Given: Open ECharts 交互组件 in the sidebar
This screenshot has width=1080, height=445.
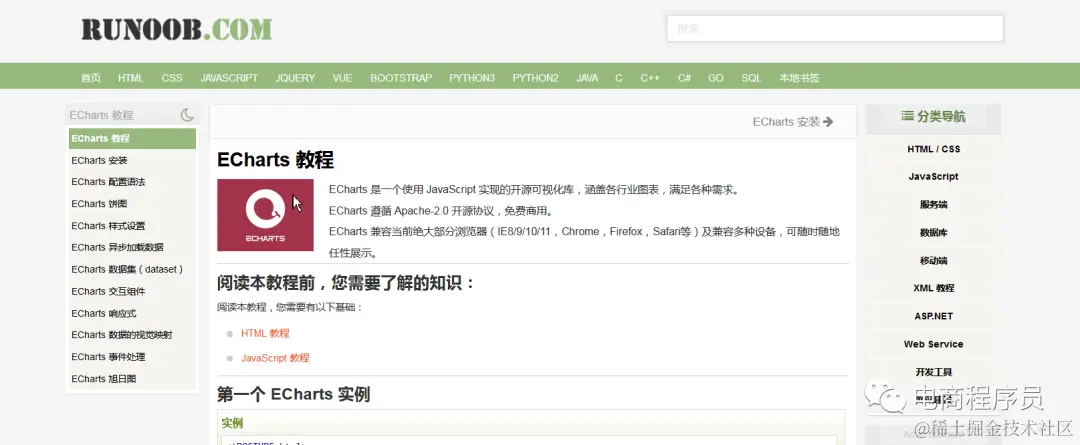Looking at the screenshot, I should [x=108, y=291].
